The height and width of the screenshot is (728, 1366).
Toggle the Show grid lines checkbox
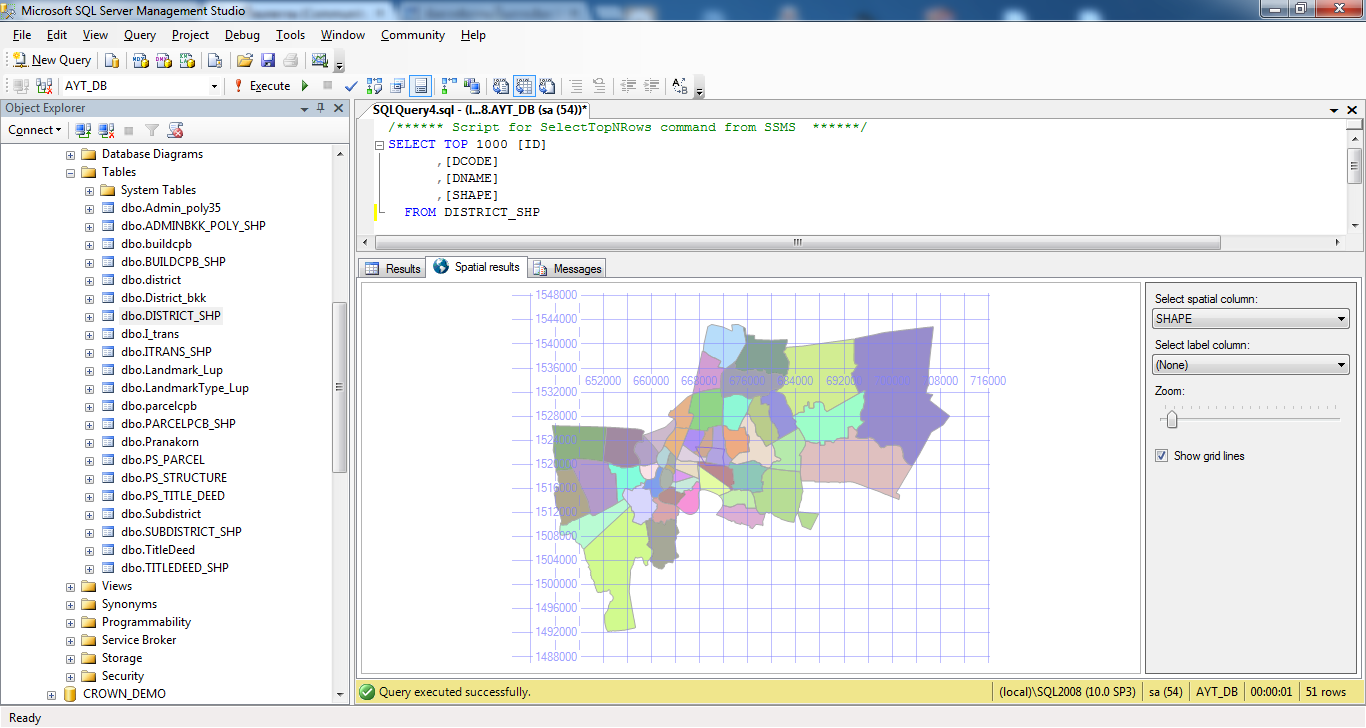pyautogui.click(x=1161, y=456)
